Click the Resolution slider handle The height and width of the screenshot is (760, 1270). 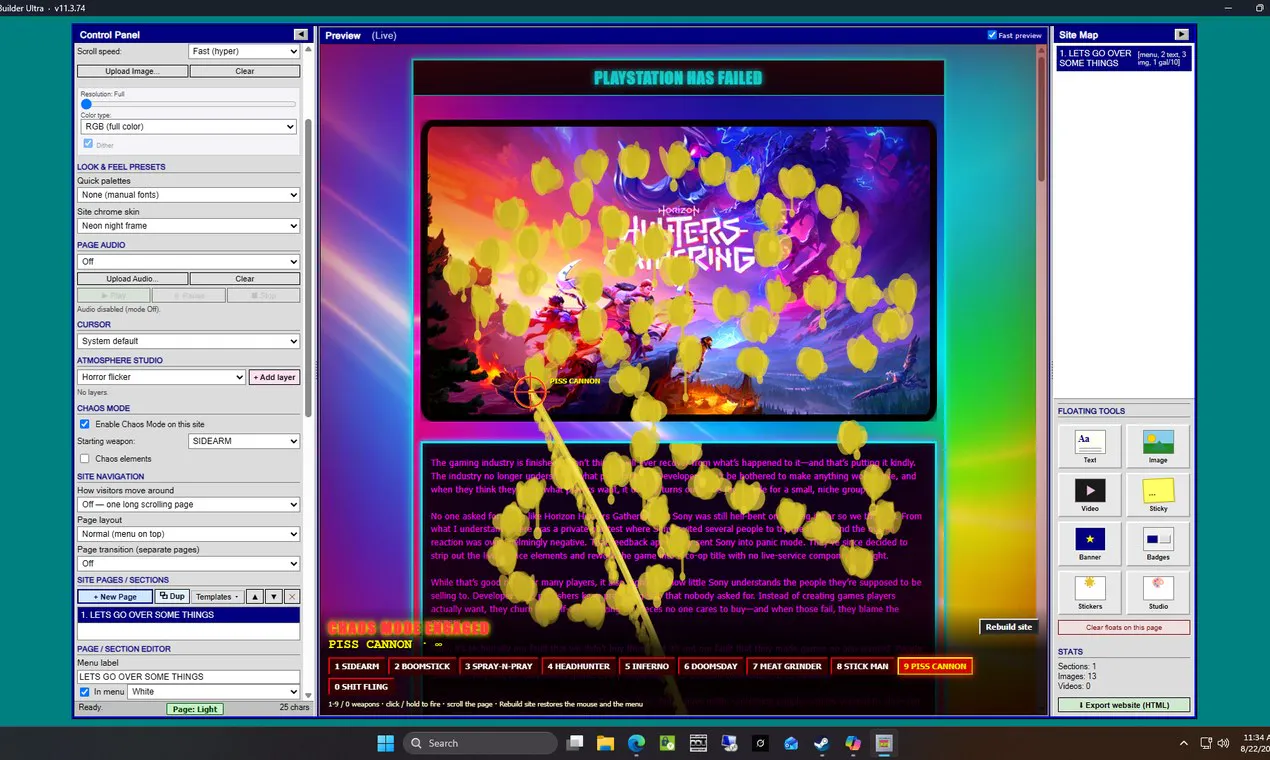coord(86,104)
